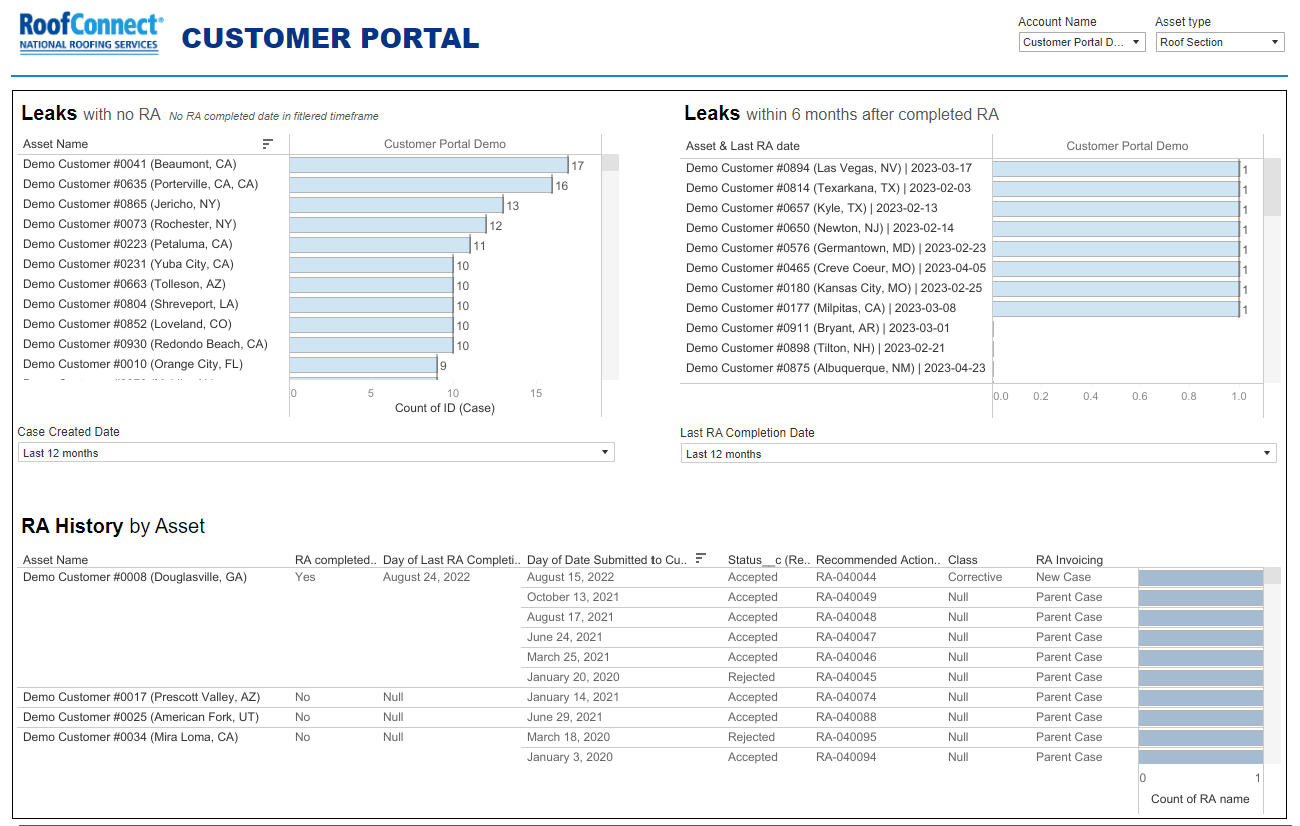Click the RA Invoicing column header
1300x826 pixels.
pyautogui.click(x=1069, y=560)
